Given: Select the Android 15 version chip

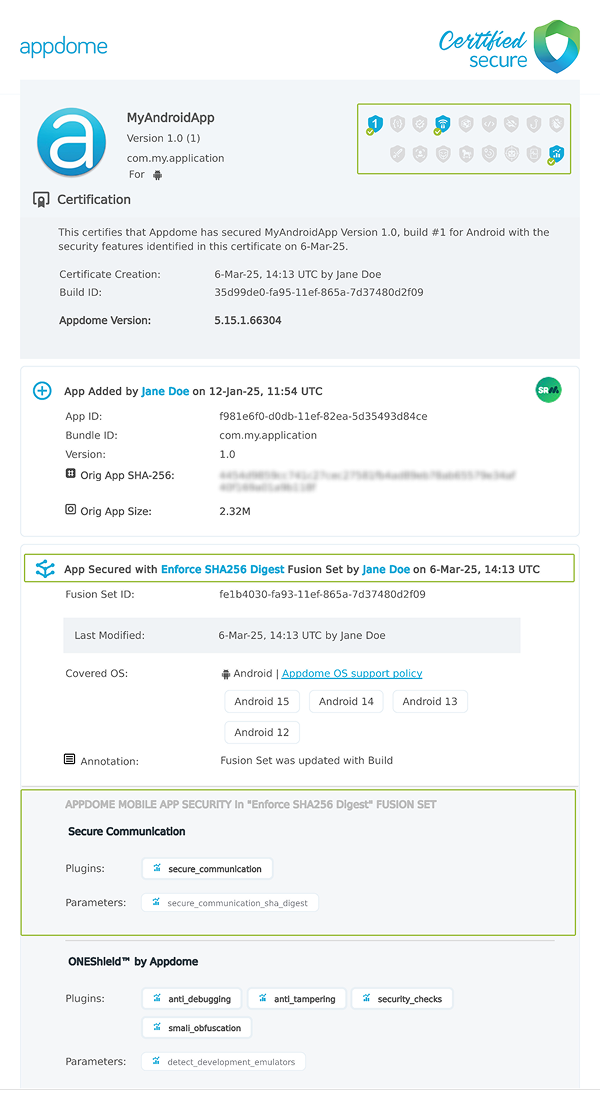Looking at the screenshot, I should (x=262, y=701).
